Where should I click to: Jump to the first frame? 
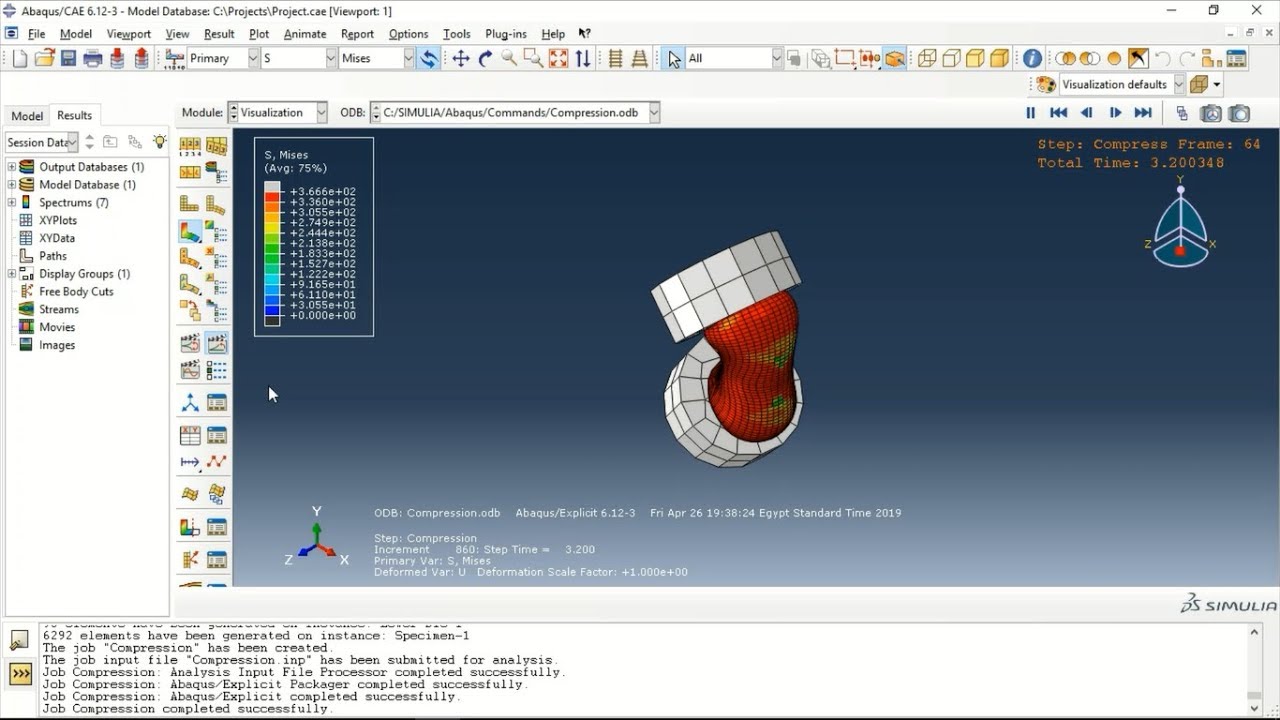coord(1058,113)
